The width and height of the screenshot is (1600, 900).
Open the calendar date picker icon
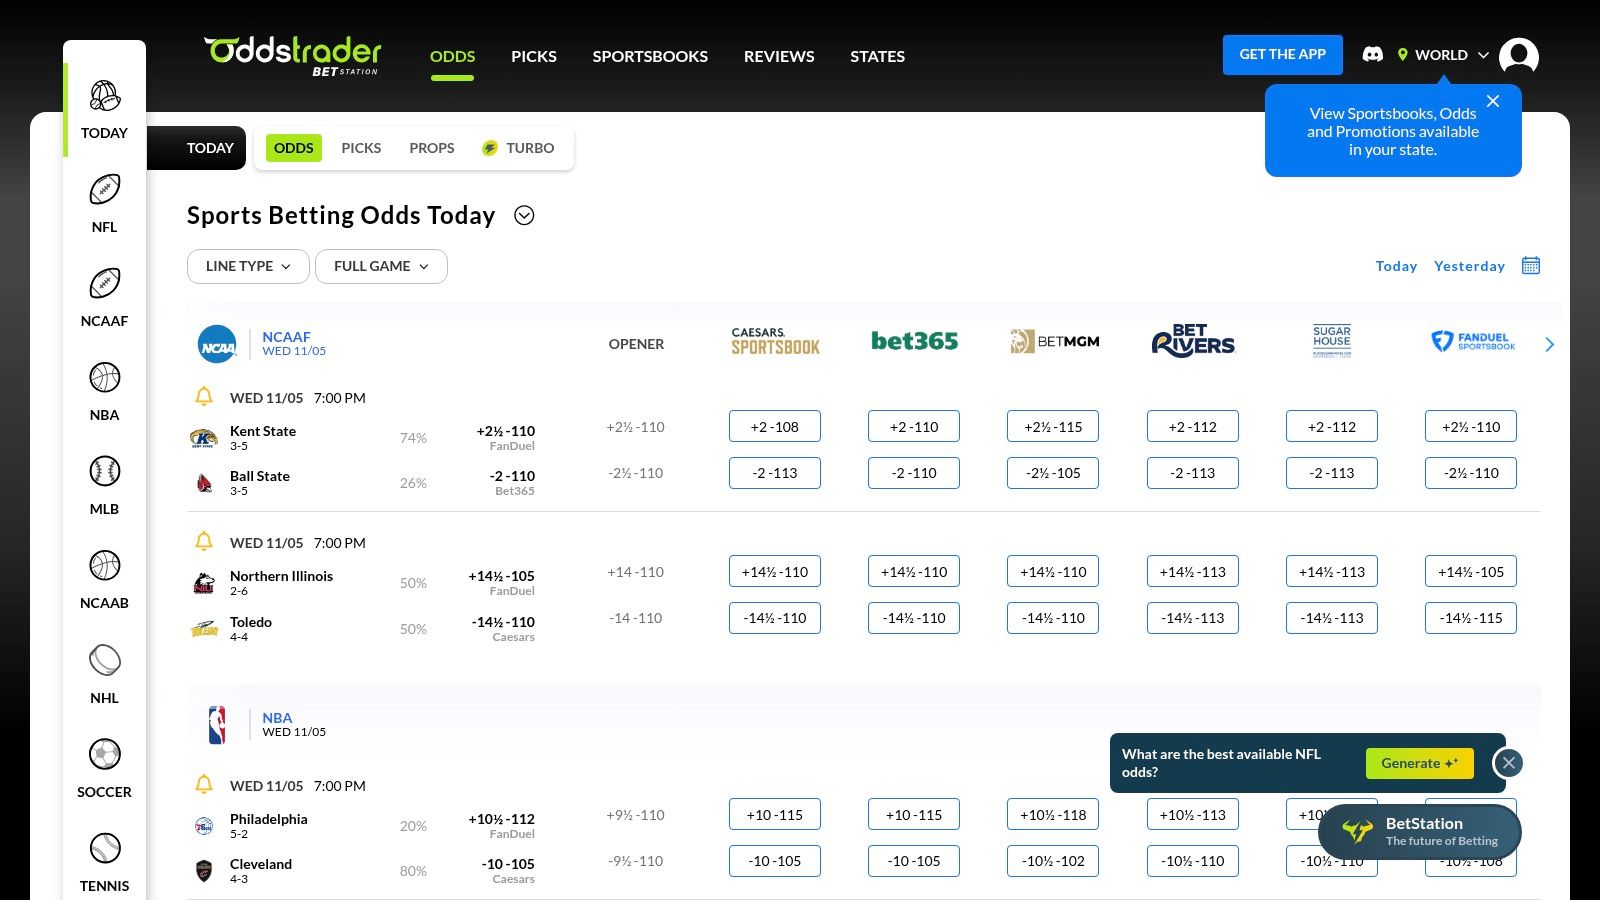click(1530, 266)
